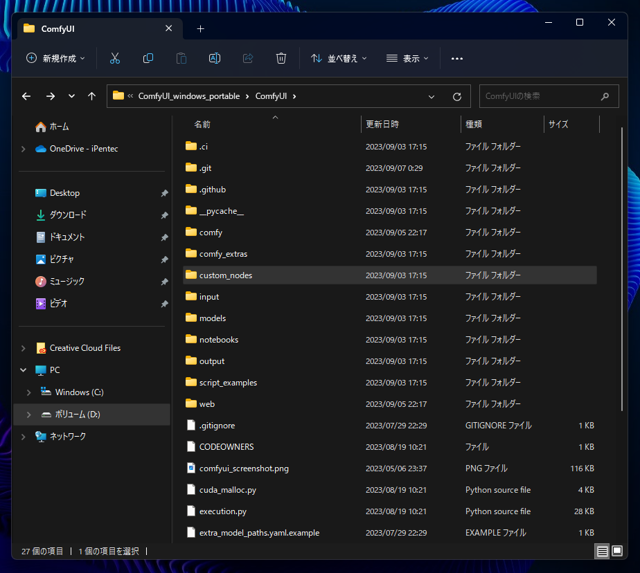Expand address bar history dropdown
The width and height of the screenshot is (640, 573).
[x=431, y=97]
